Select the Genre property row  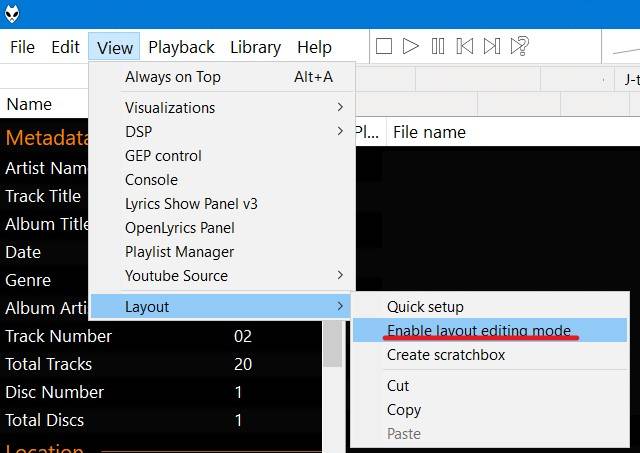pos(44,280)
